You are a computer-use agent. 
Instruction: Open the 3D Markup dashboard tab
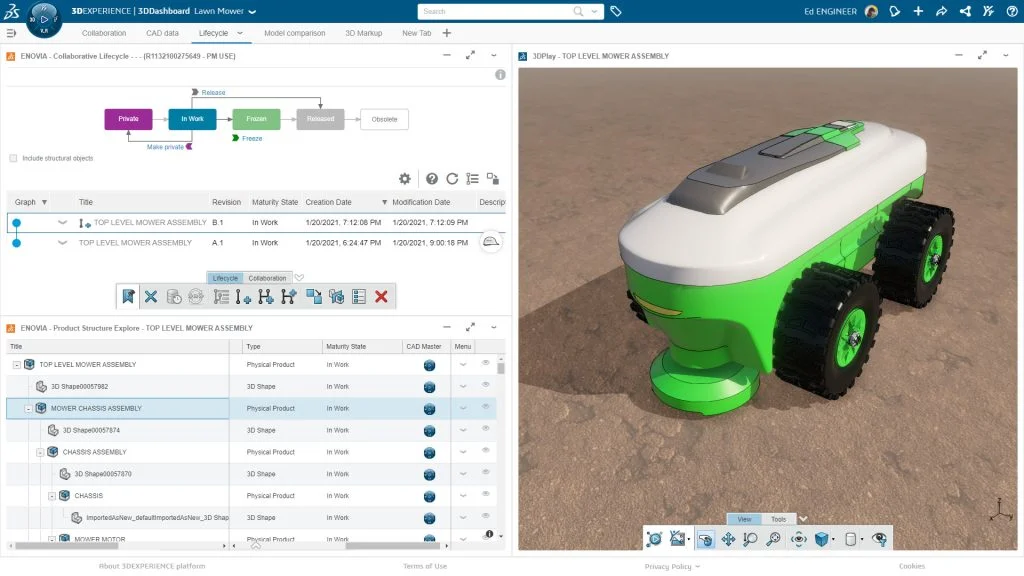coord(362,32)
